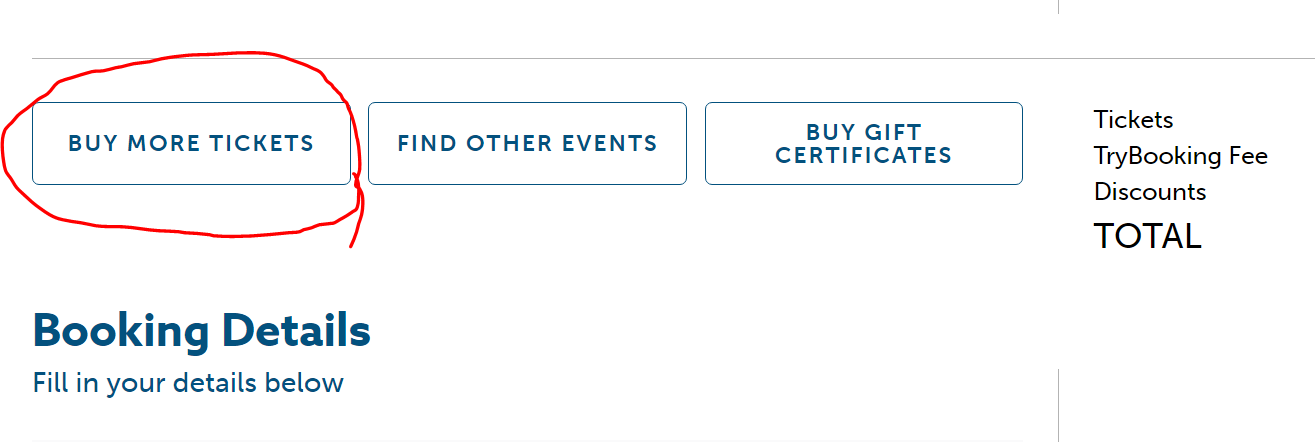
Task: Click the red stroke tail under Buy More Tickets
Action: coord(355,225)
